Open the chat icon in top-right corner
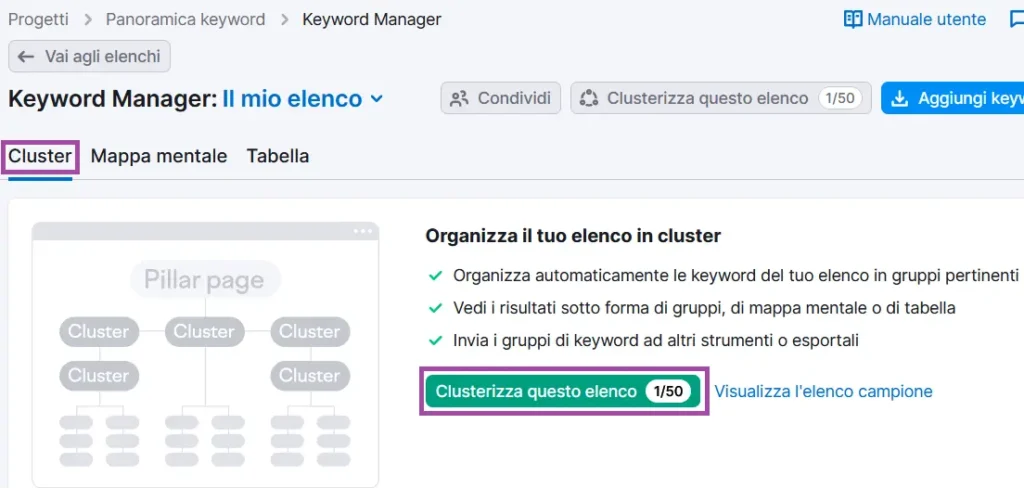Screen dimensions: 1024x488 (1015, 20)
